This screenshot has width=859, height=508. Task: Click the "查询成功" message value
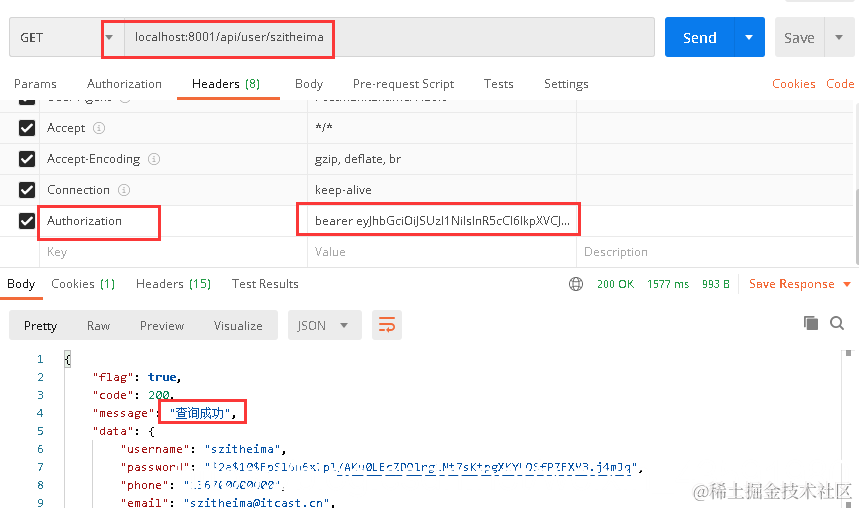coord(202,413)
